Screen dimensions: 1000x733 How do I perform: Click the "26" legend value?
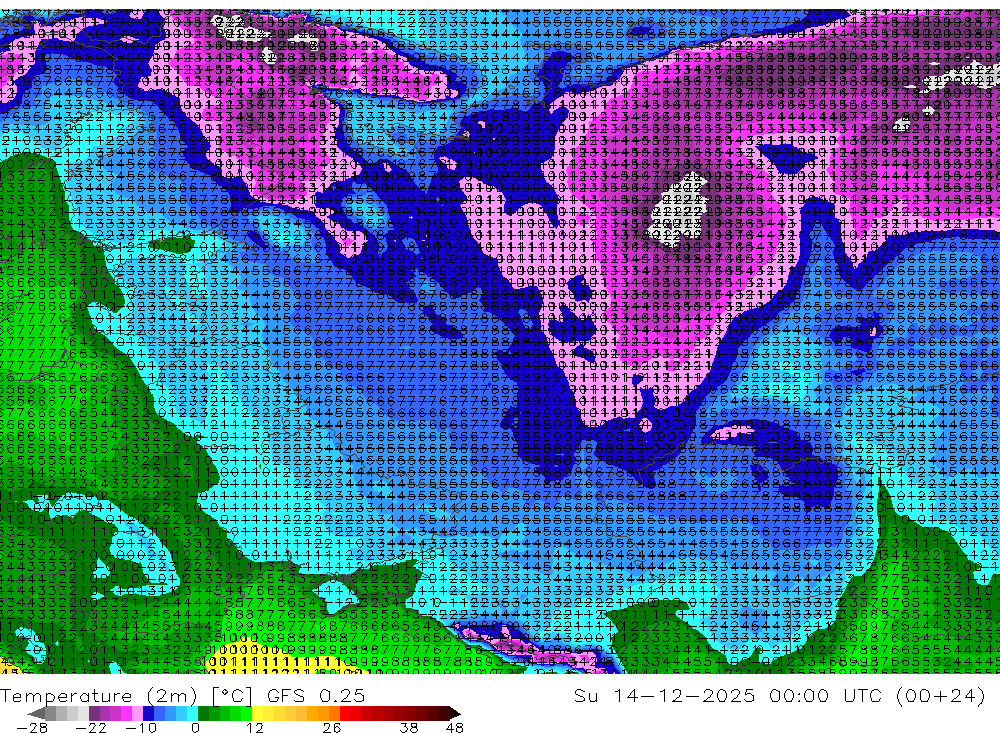point(332,728)
